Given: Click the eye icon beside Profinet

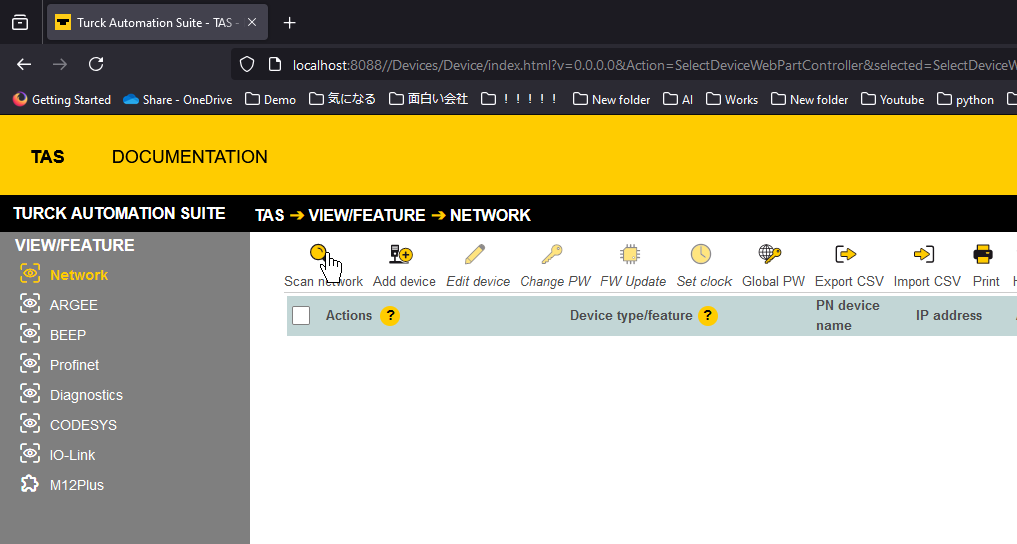Looking at the screenshot, I should [30, 363].
